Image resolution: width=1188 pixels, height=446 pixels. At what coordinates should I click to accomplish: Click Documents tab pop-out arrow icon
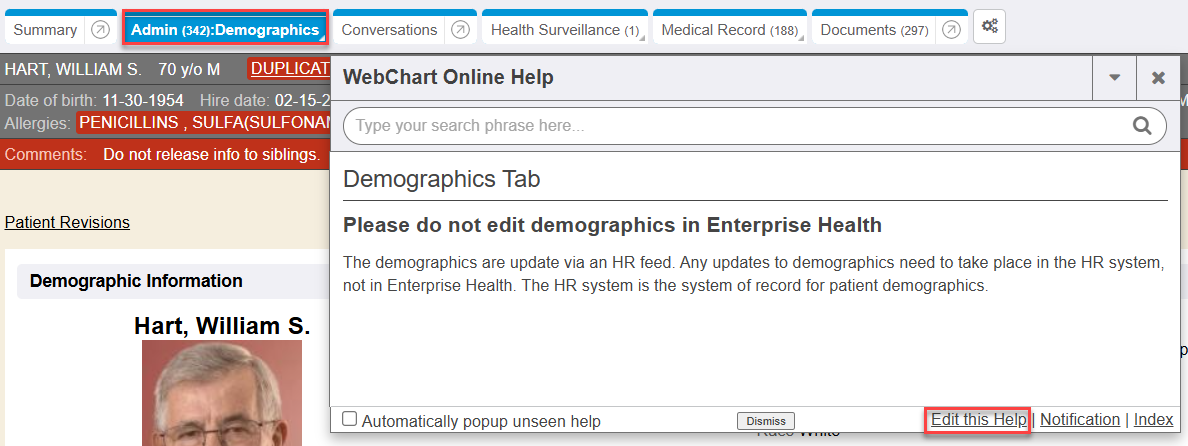[952, 30]
